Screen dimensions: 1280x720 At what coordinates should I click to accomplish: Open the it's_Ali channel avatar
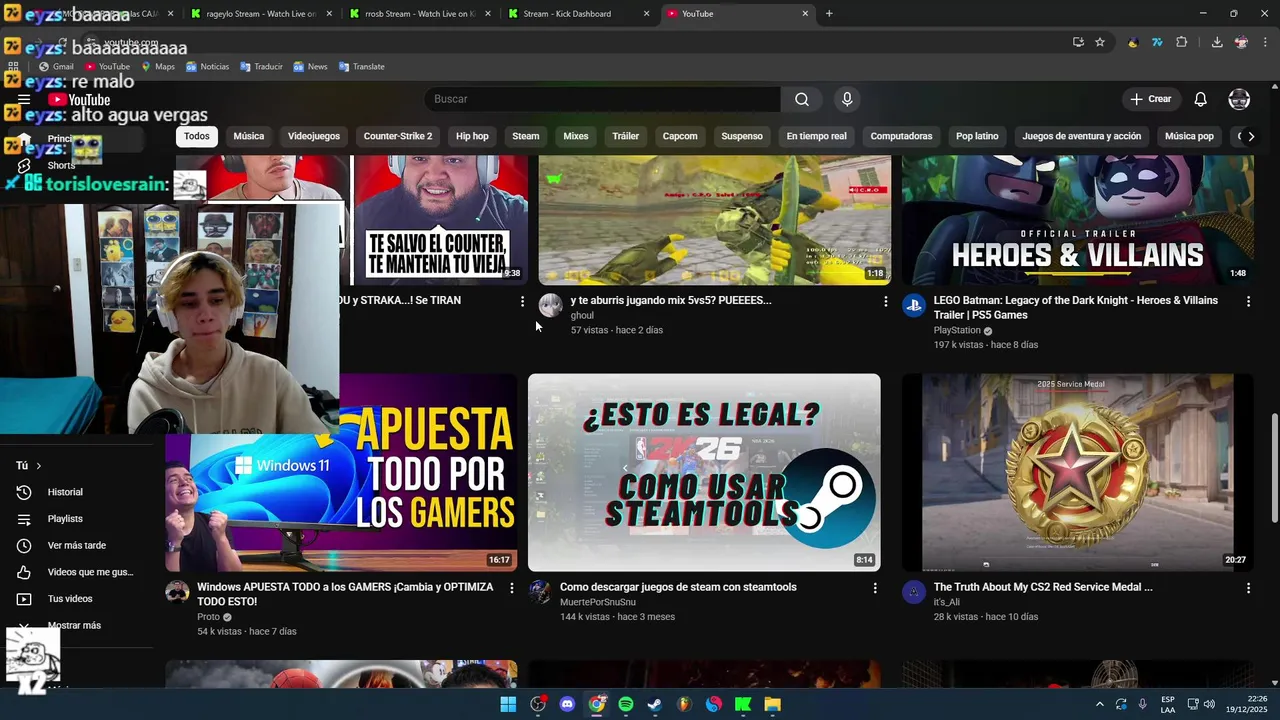tap(913, 592)
